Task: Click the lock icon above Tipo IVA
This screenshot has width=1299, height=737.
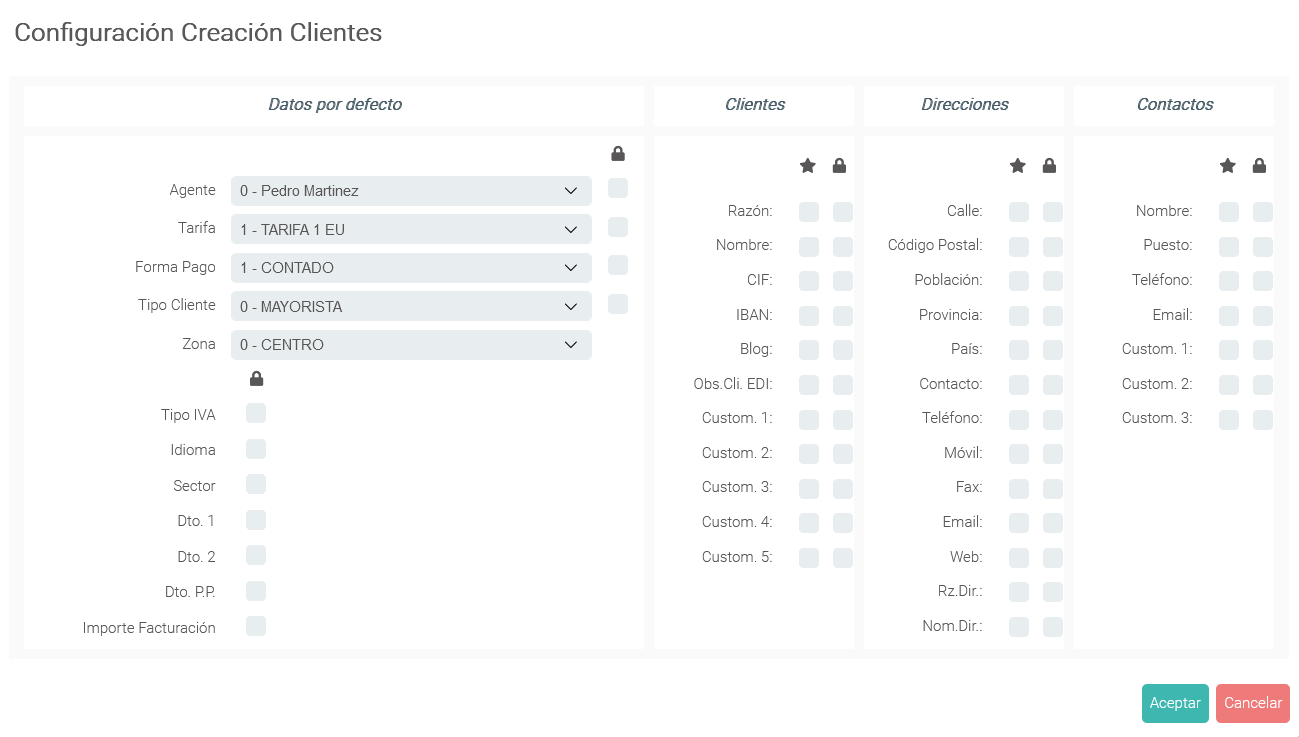Action: coord(256,379)
